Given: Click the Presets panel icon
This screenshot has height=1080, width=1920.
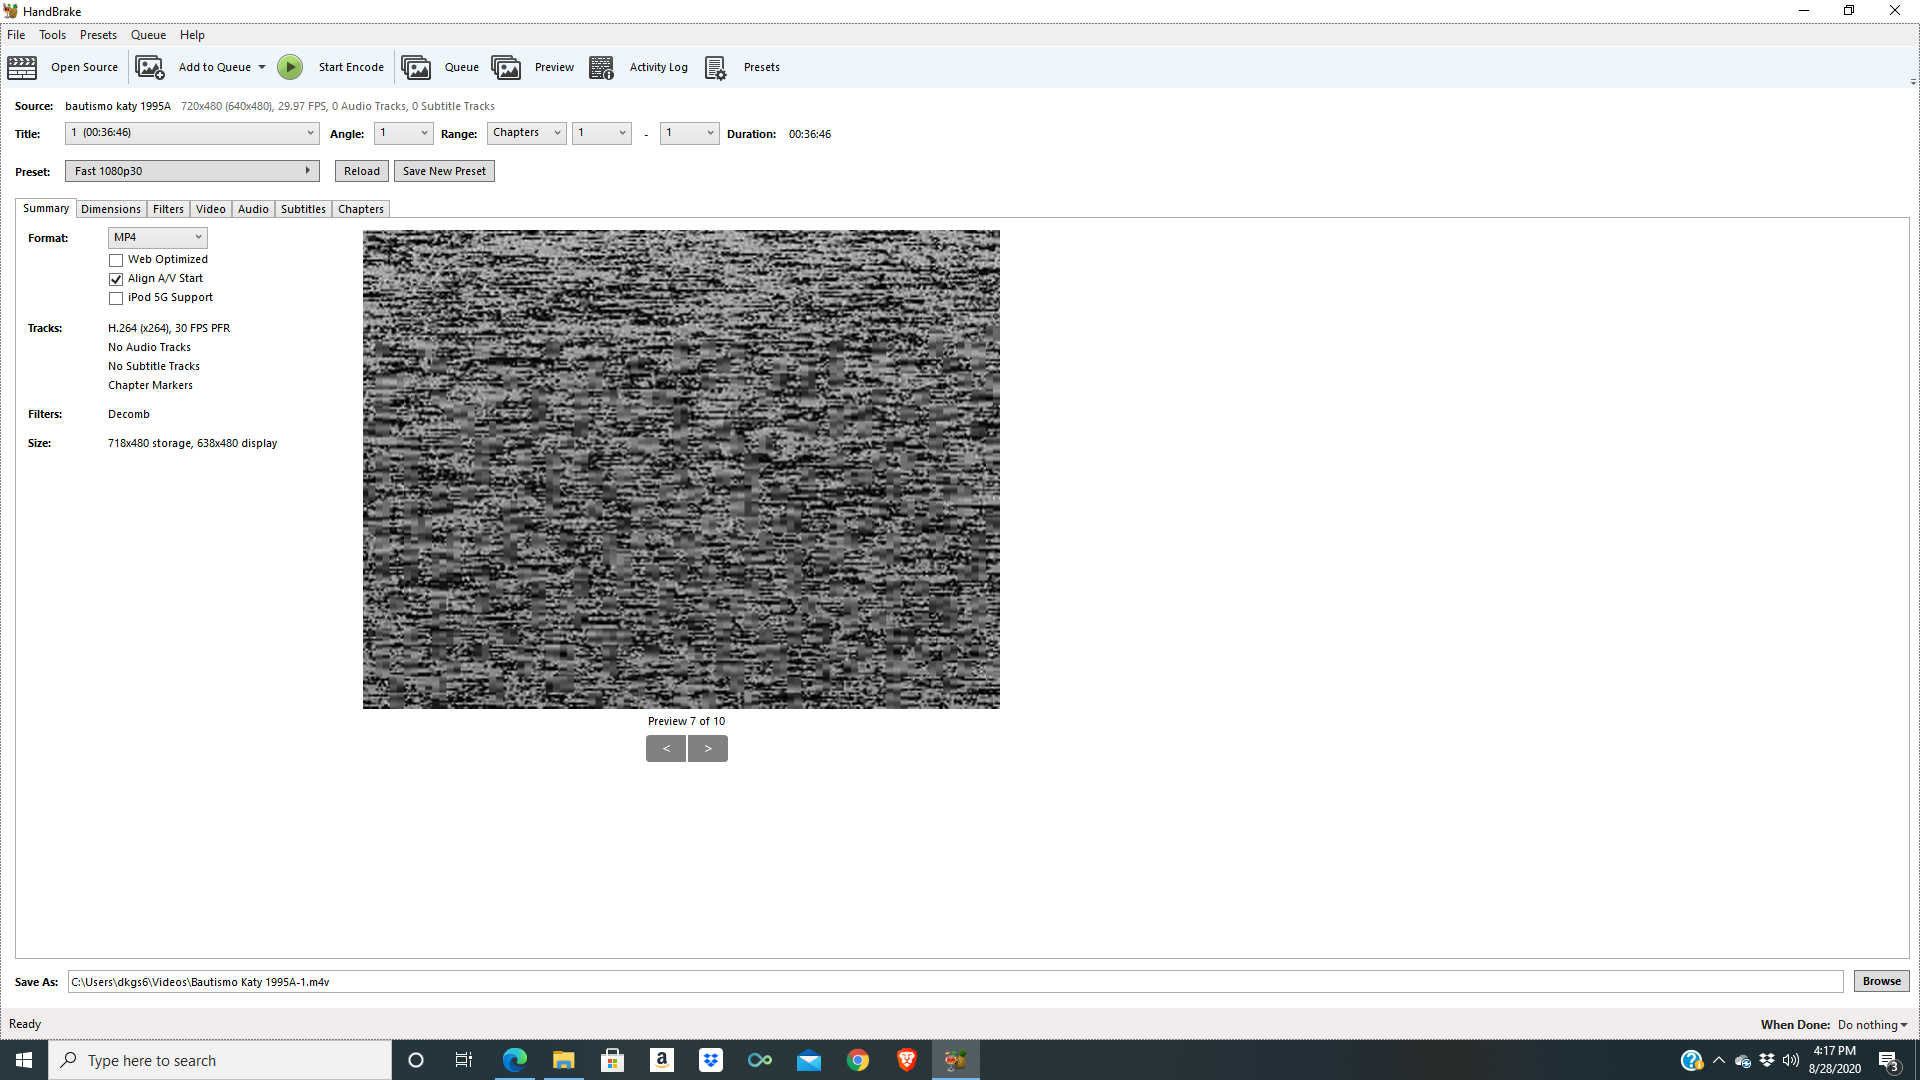Looking at the screenshot, I should point(715,67).
